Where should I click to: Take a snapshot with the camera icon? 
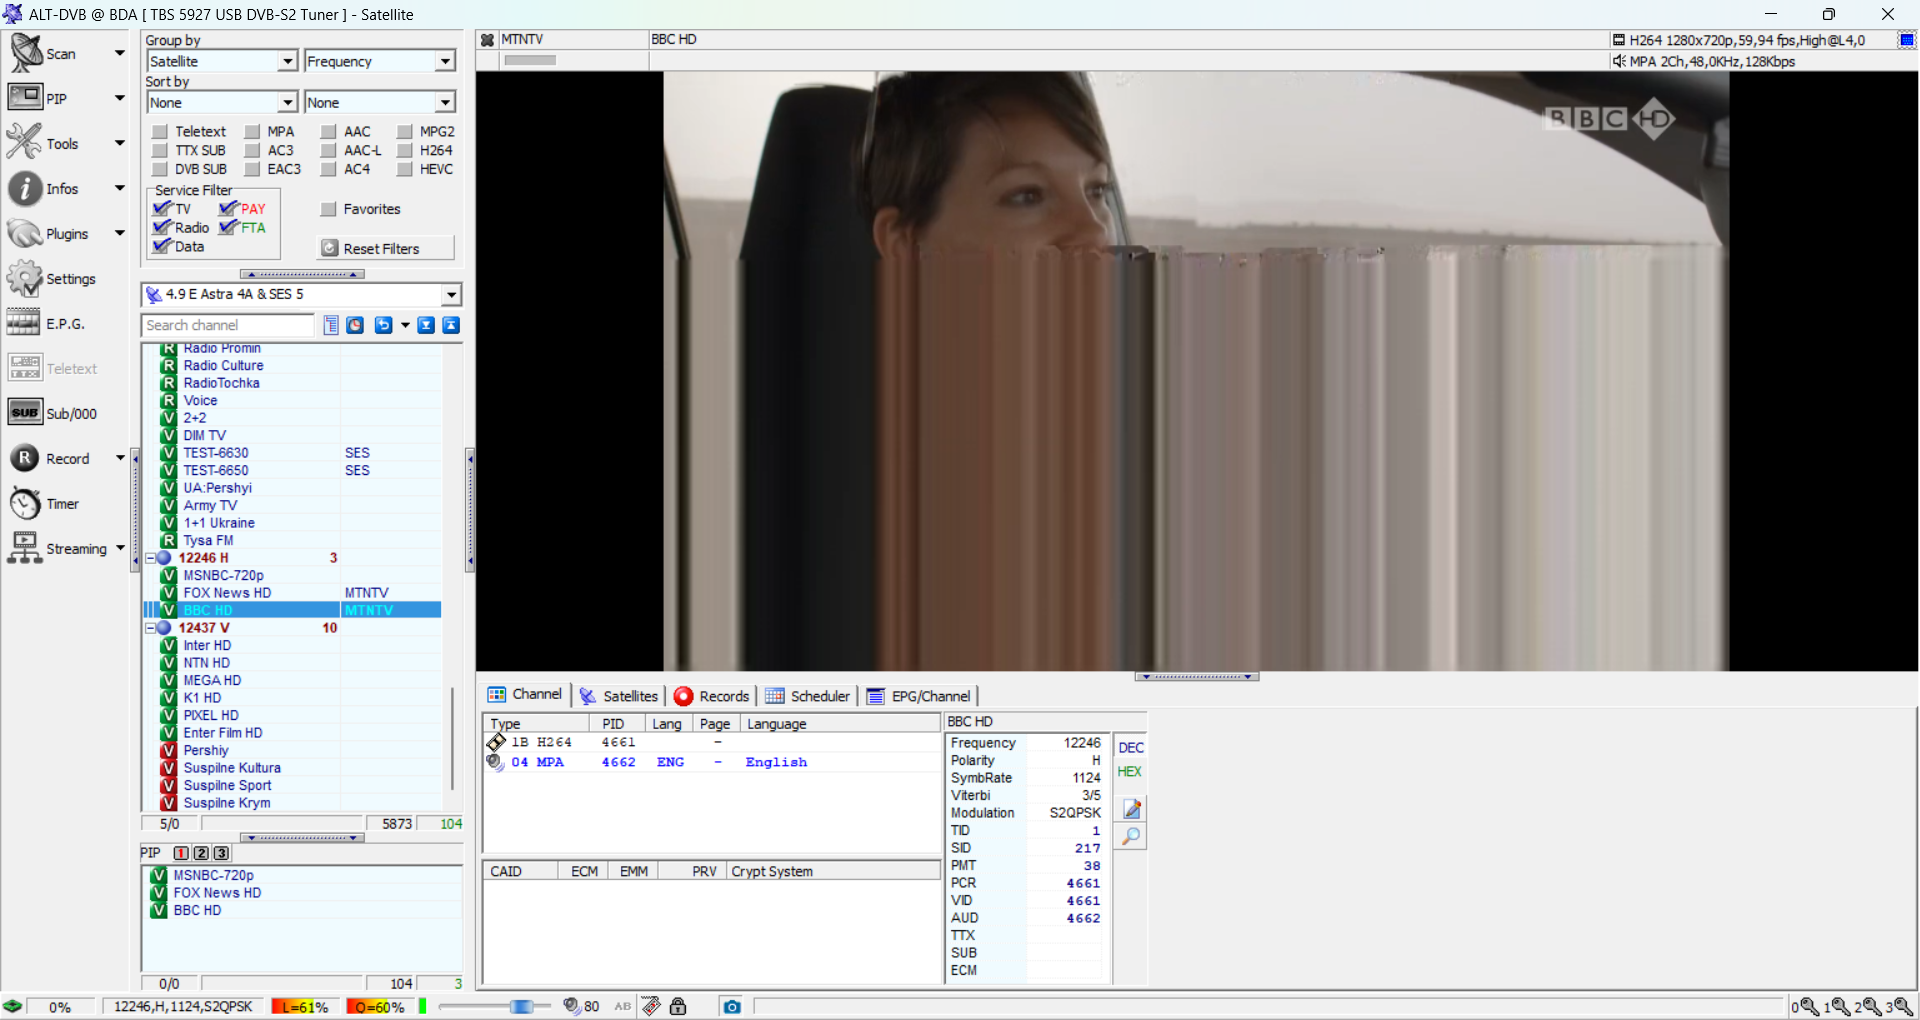point(732,1006)
